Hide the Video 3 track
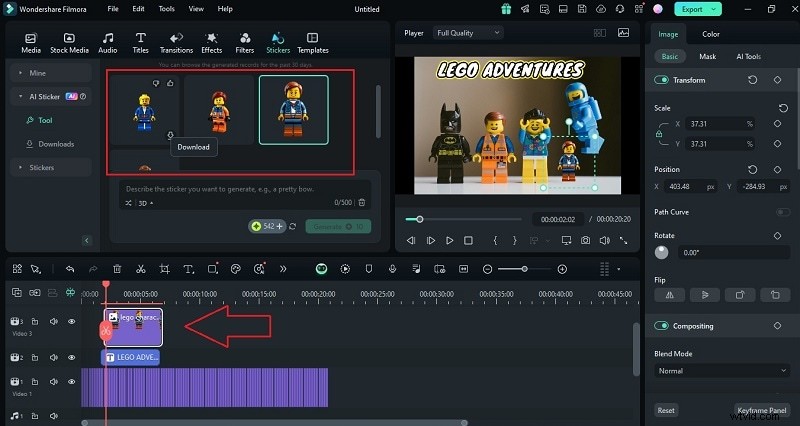Viewport: 800px width, 426px height. point(71,321)
